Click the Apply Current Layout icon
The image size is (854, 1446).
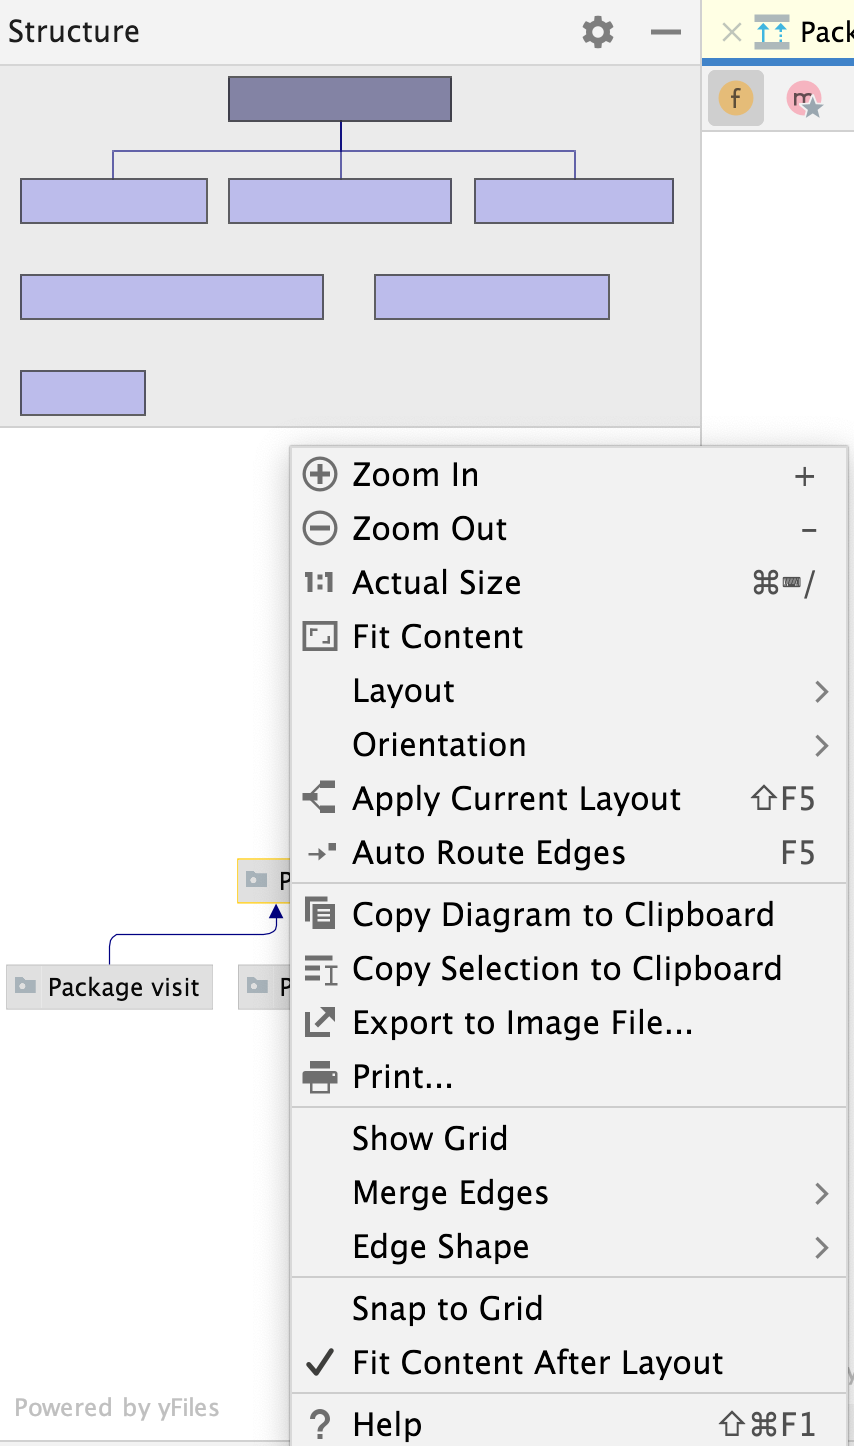pyautogui.click(x=320, y=799)
